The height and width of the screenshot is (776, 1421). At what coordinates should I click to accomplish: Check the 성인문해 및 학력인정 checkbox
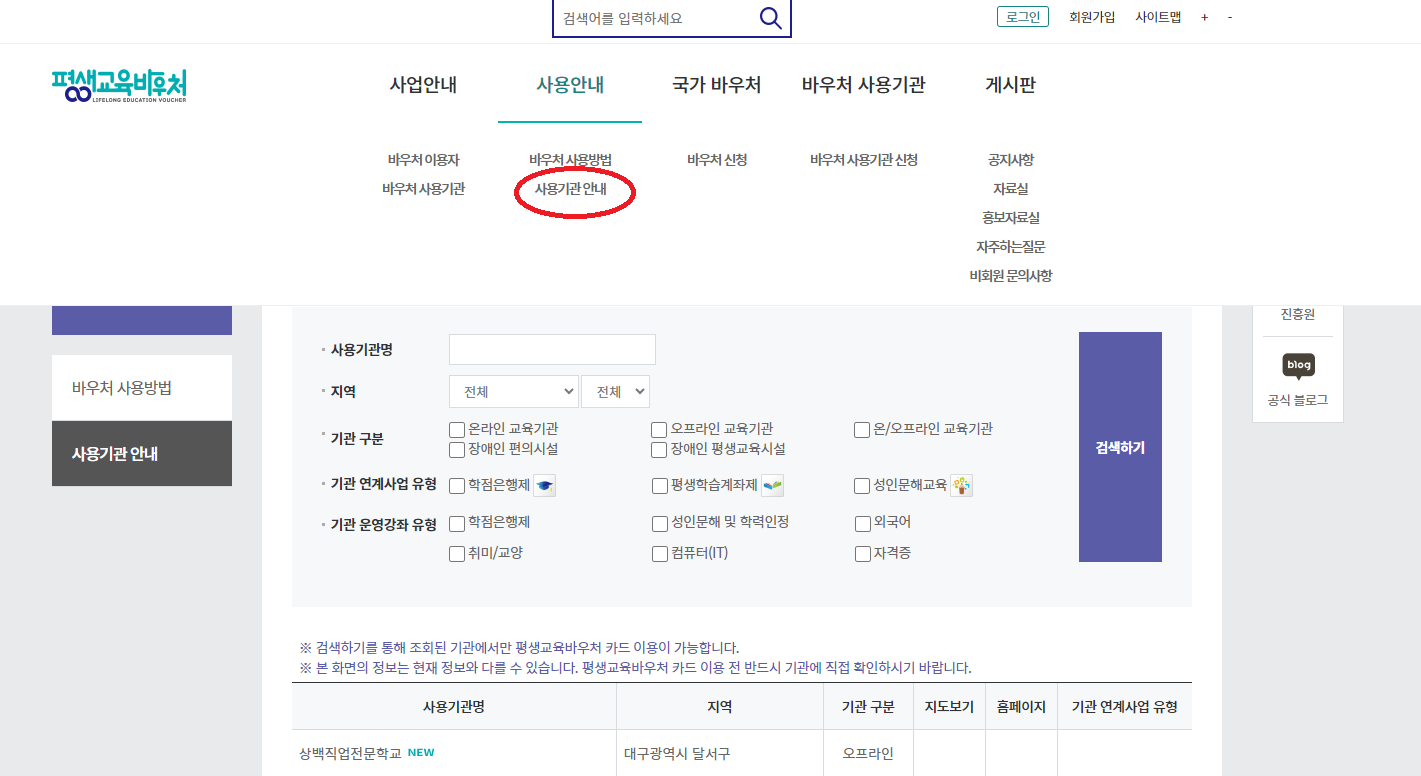point(660,524)
